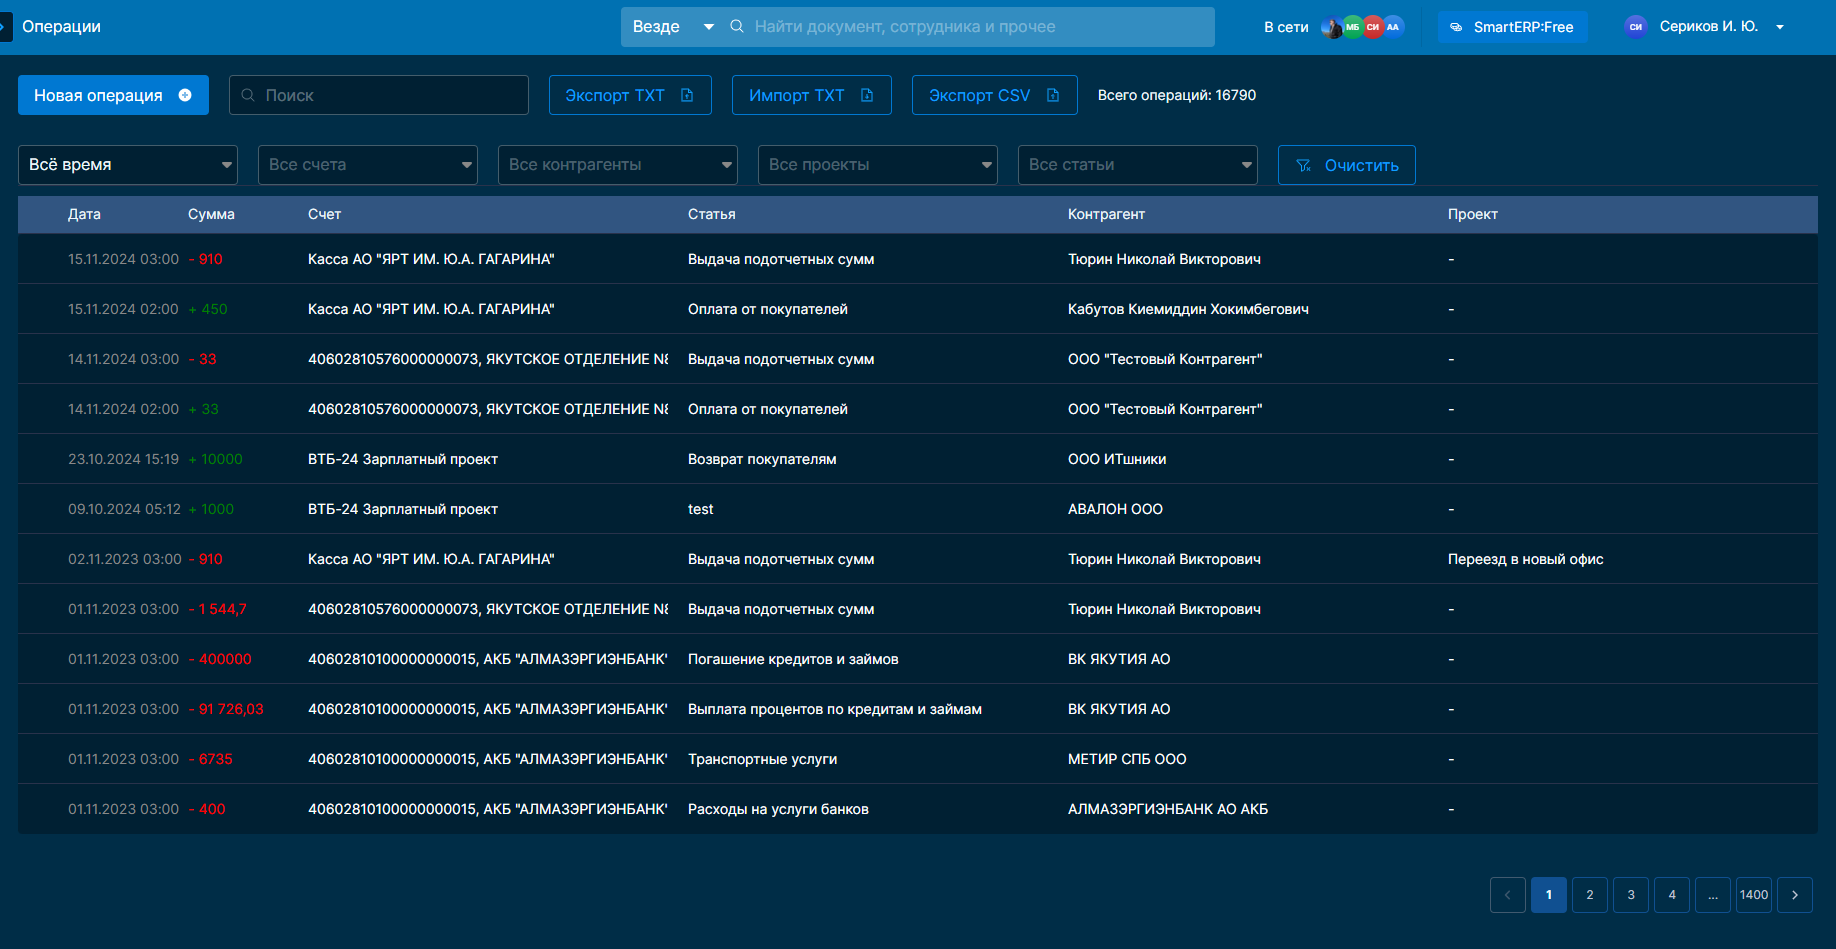Viewport: 1836px width, 949px height.
Task: Expand the Все счета filter
Action: [368, 165]
